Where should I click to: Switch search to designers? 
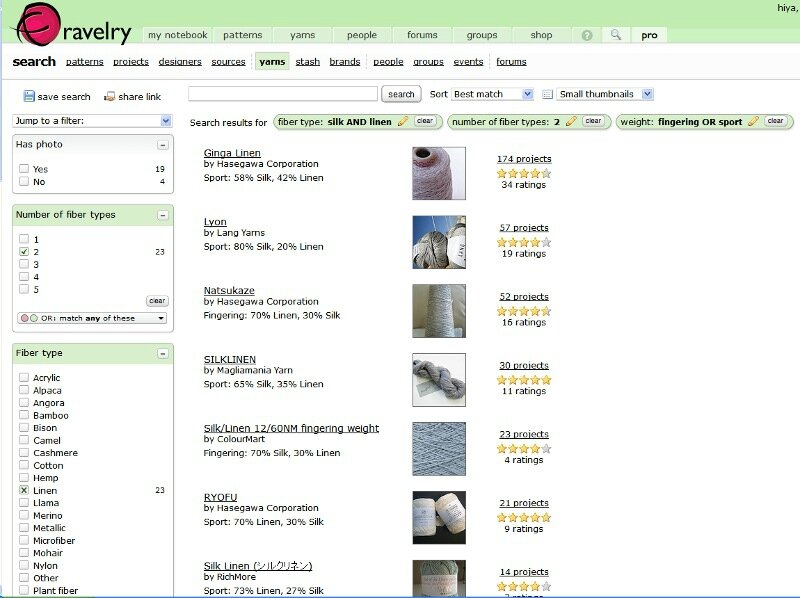(180, 62)
